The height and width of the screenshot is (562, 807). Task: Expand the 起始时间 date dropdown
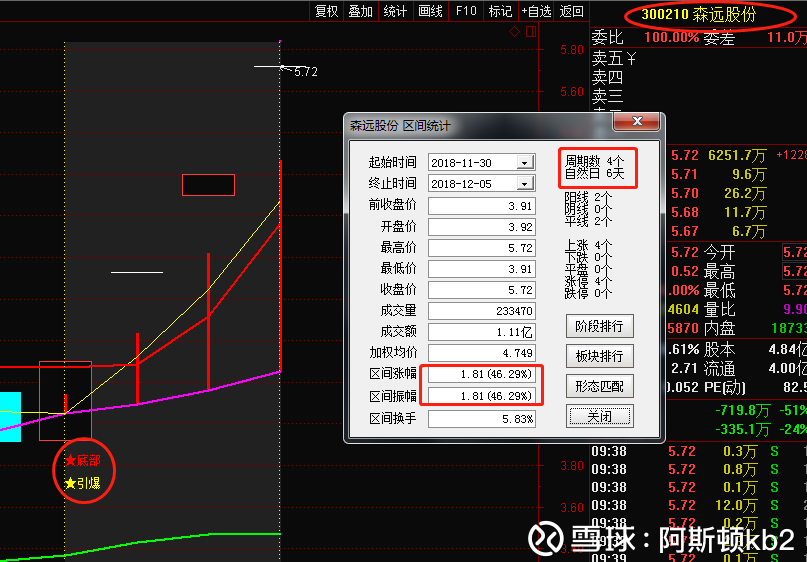point(524,163)
